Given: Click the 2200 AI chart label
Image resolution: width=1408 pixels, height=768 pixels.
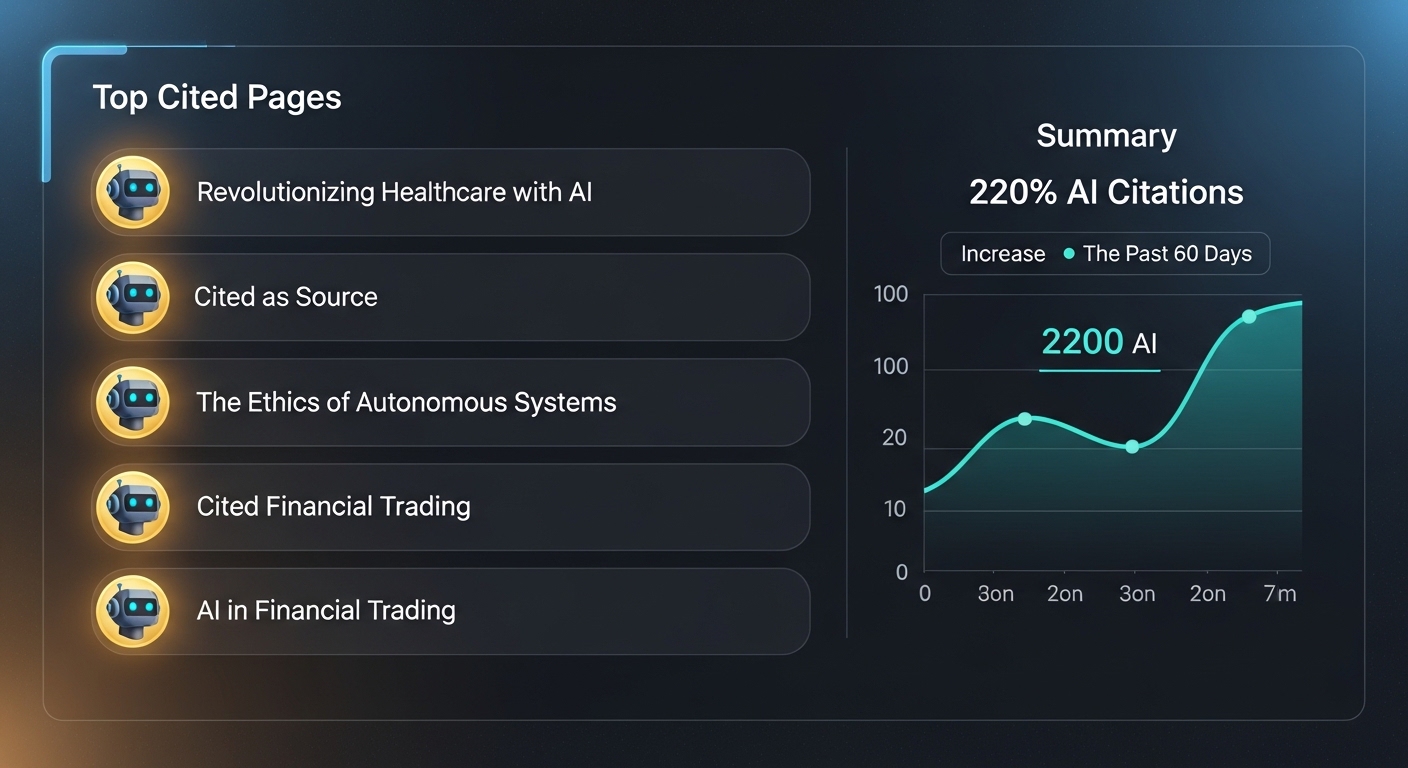Looking at the screenshot, I should pyautogui.click(x=1099, y=343).
